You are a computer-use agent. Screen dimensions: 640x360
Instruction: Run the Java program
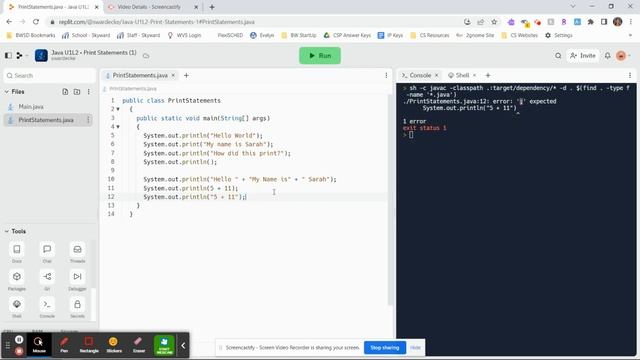point(320,56)
